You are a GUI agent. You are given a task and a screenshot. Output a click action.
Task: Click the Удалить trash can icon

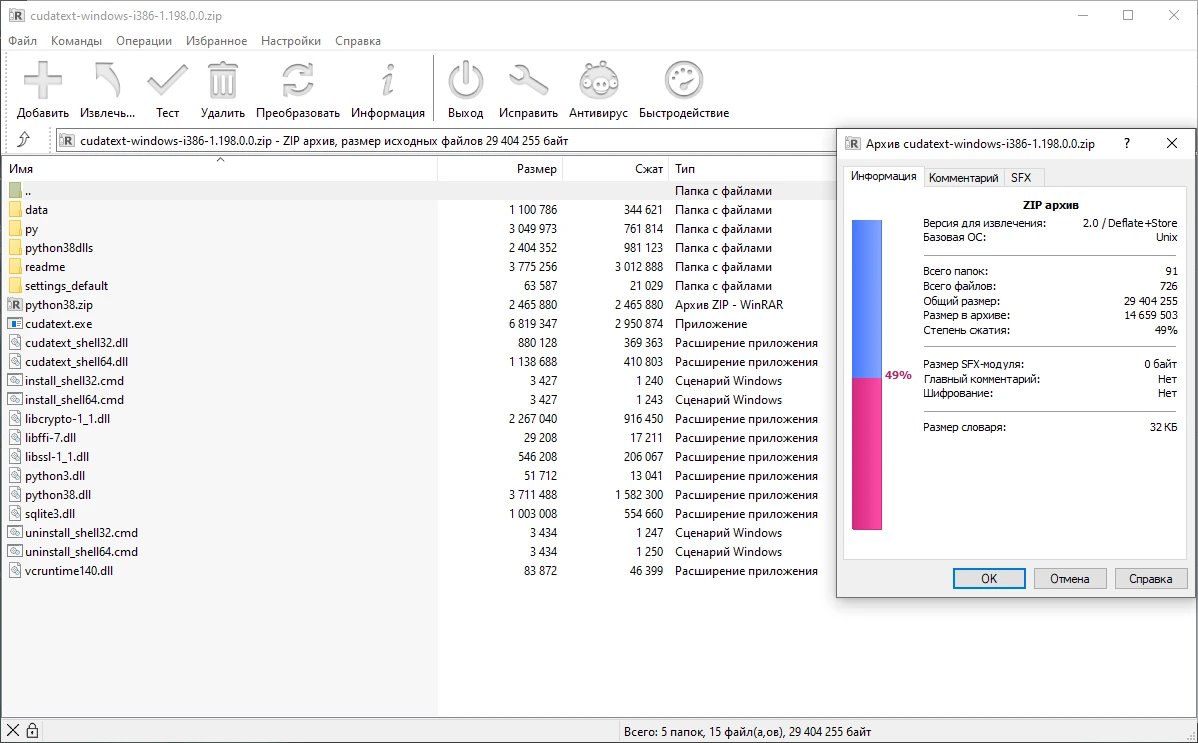pyautogui.click(x=222, y=80)
